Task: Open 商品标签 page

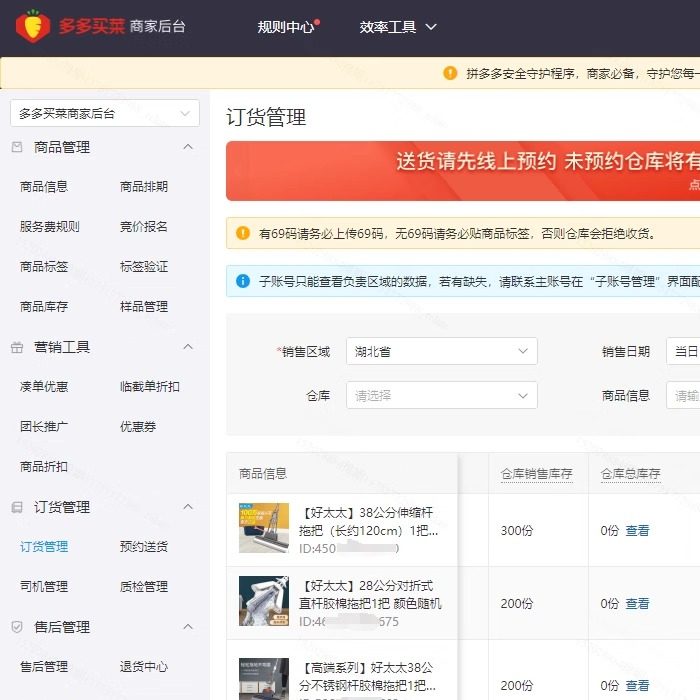Action: coord(44,267)
